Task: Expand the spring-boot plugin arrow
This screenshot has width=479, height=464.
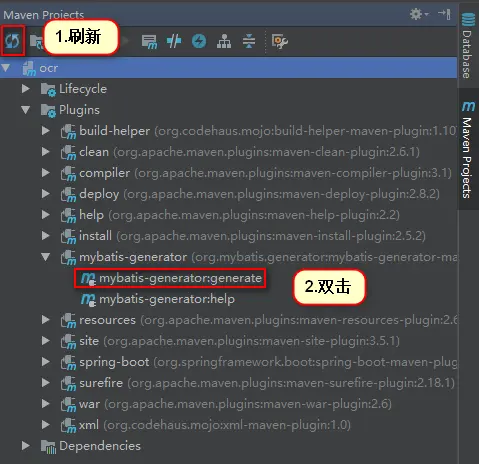Action: coord(46,362)
